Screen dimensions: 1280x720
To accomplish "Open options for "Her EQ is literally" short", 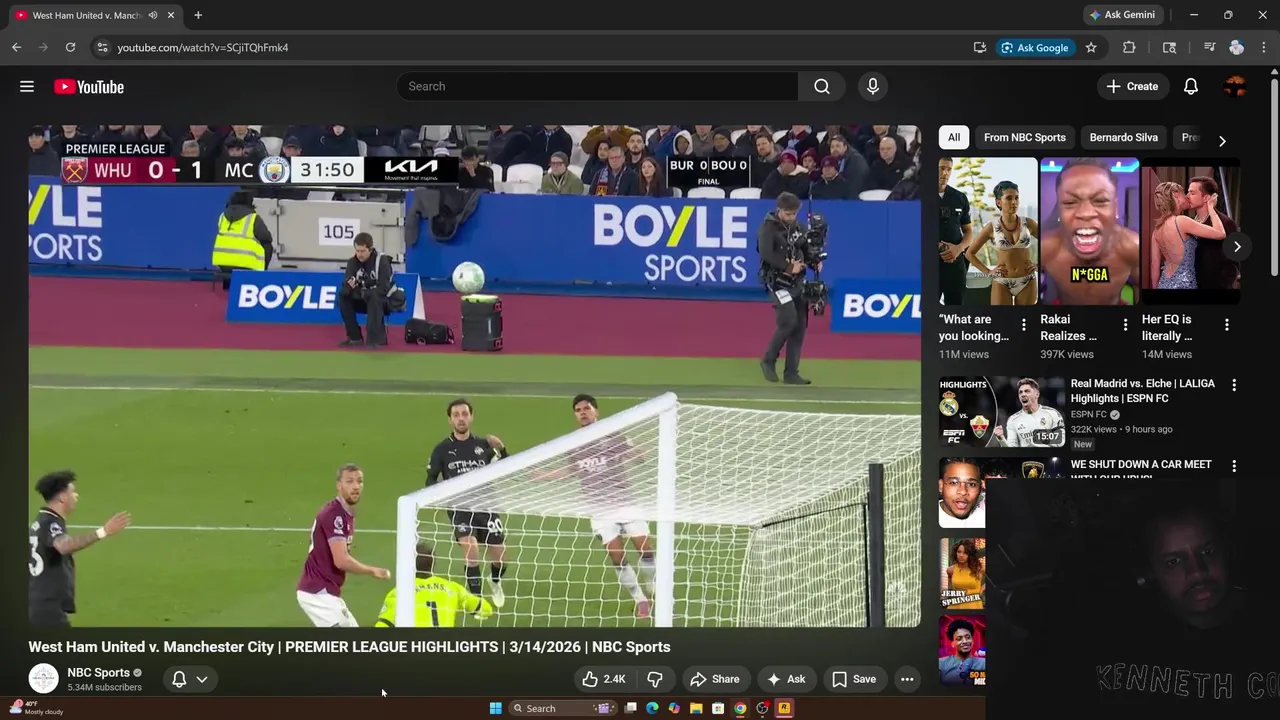I will pyautogui.click(x=1227, y=325).
